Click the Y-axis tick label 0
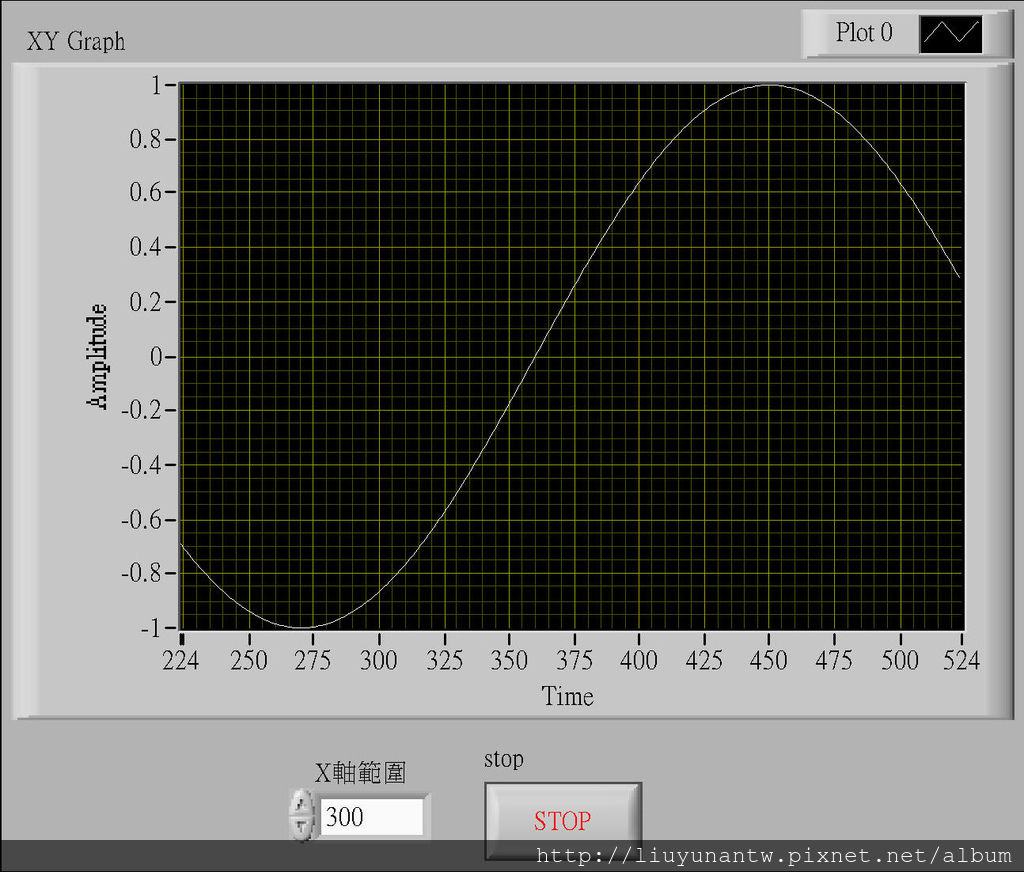Viewport: 1024px width, 872px height. (x=155, y=357)
